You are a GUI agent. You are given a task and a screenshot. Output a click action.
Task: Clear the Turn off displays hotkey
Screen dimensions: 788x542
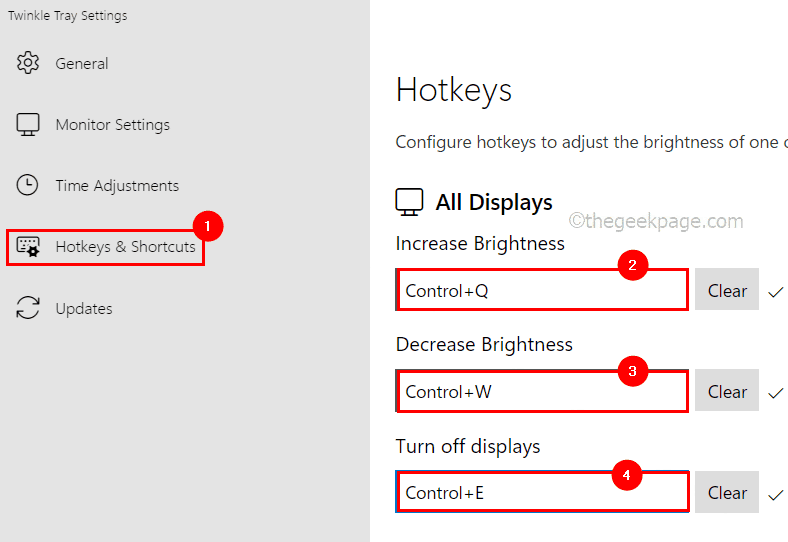(727, 493)
